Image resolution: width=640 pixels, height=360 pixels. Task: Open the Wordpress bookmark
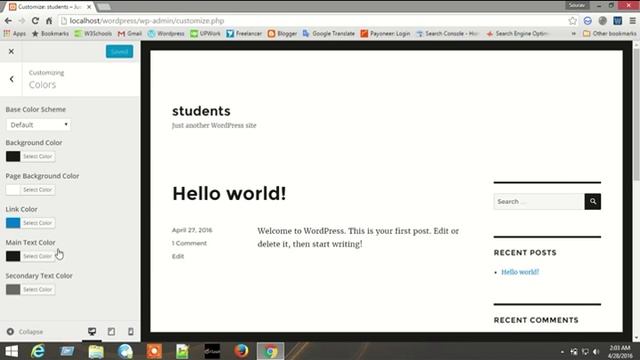[166, 33]
